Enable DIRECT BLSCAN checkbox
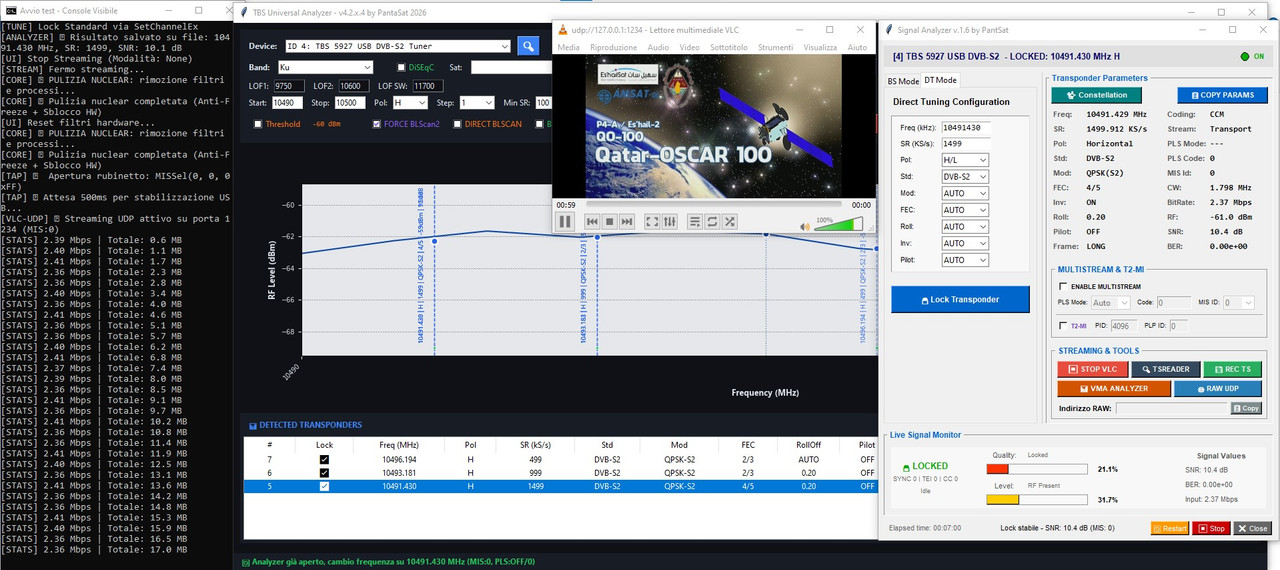 pyautogui.click(x=457, y=124)
